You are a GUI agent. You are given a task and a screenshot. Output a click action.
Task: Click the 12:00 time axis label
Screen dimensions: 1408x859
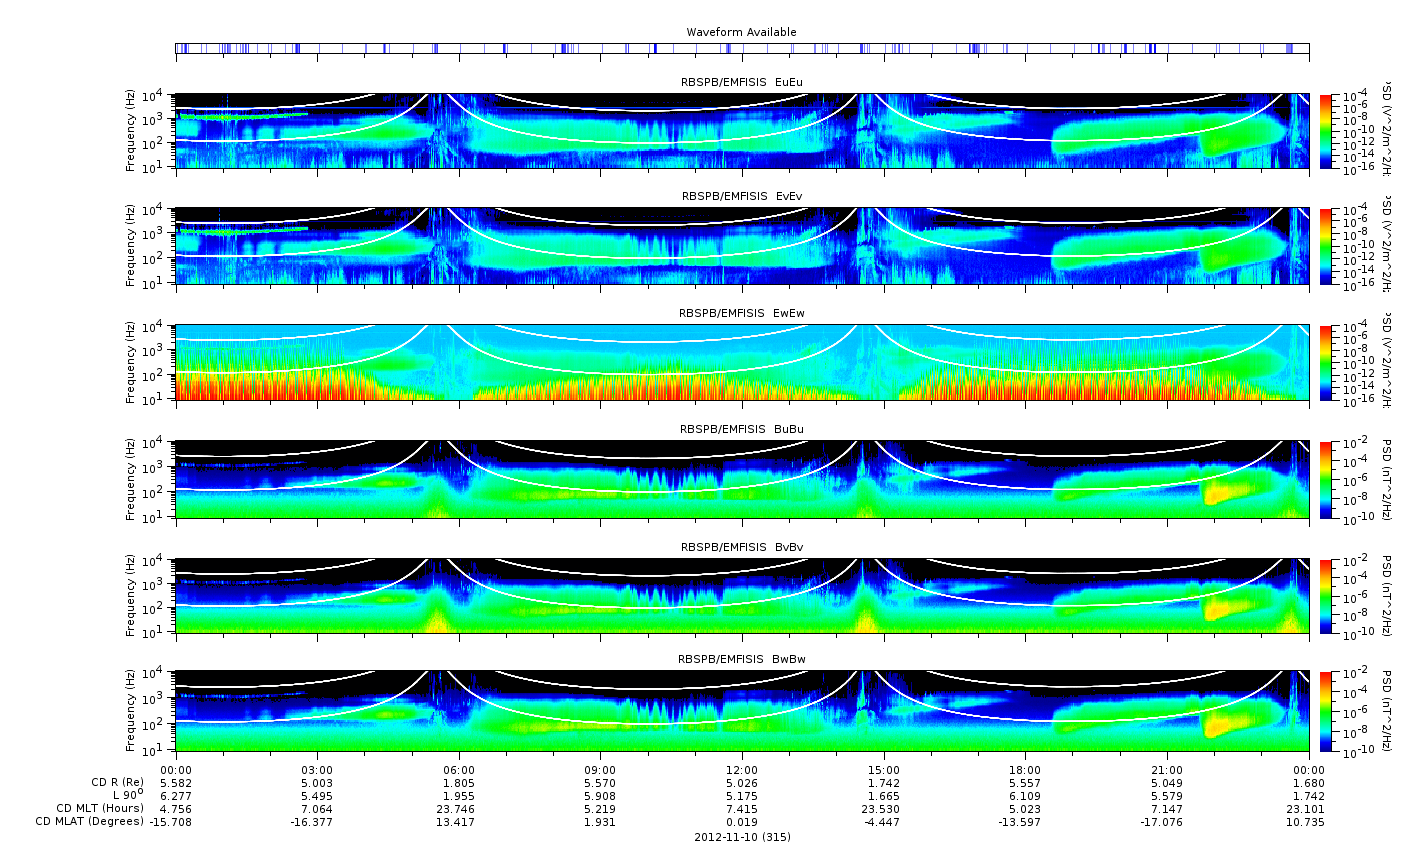click(742, 770)
